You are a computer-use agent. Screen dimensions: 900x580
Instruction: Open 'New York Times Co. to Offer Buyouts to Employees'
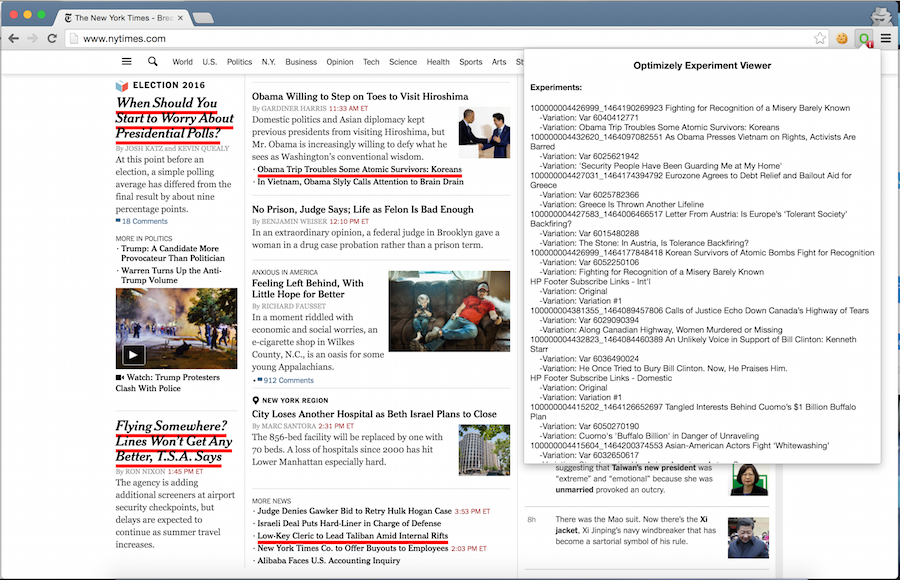tap(352, 548)
